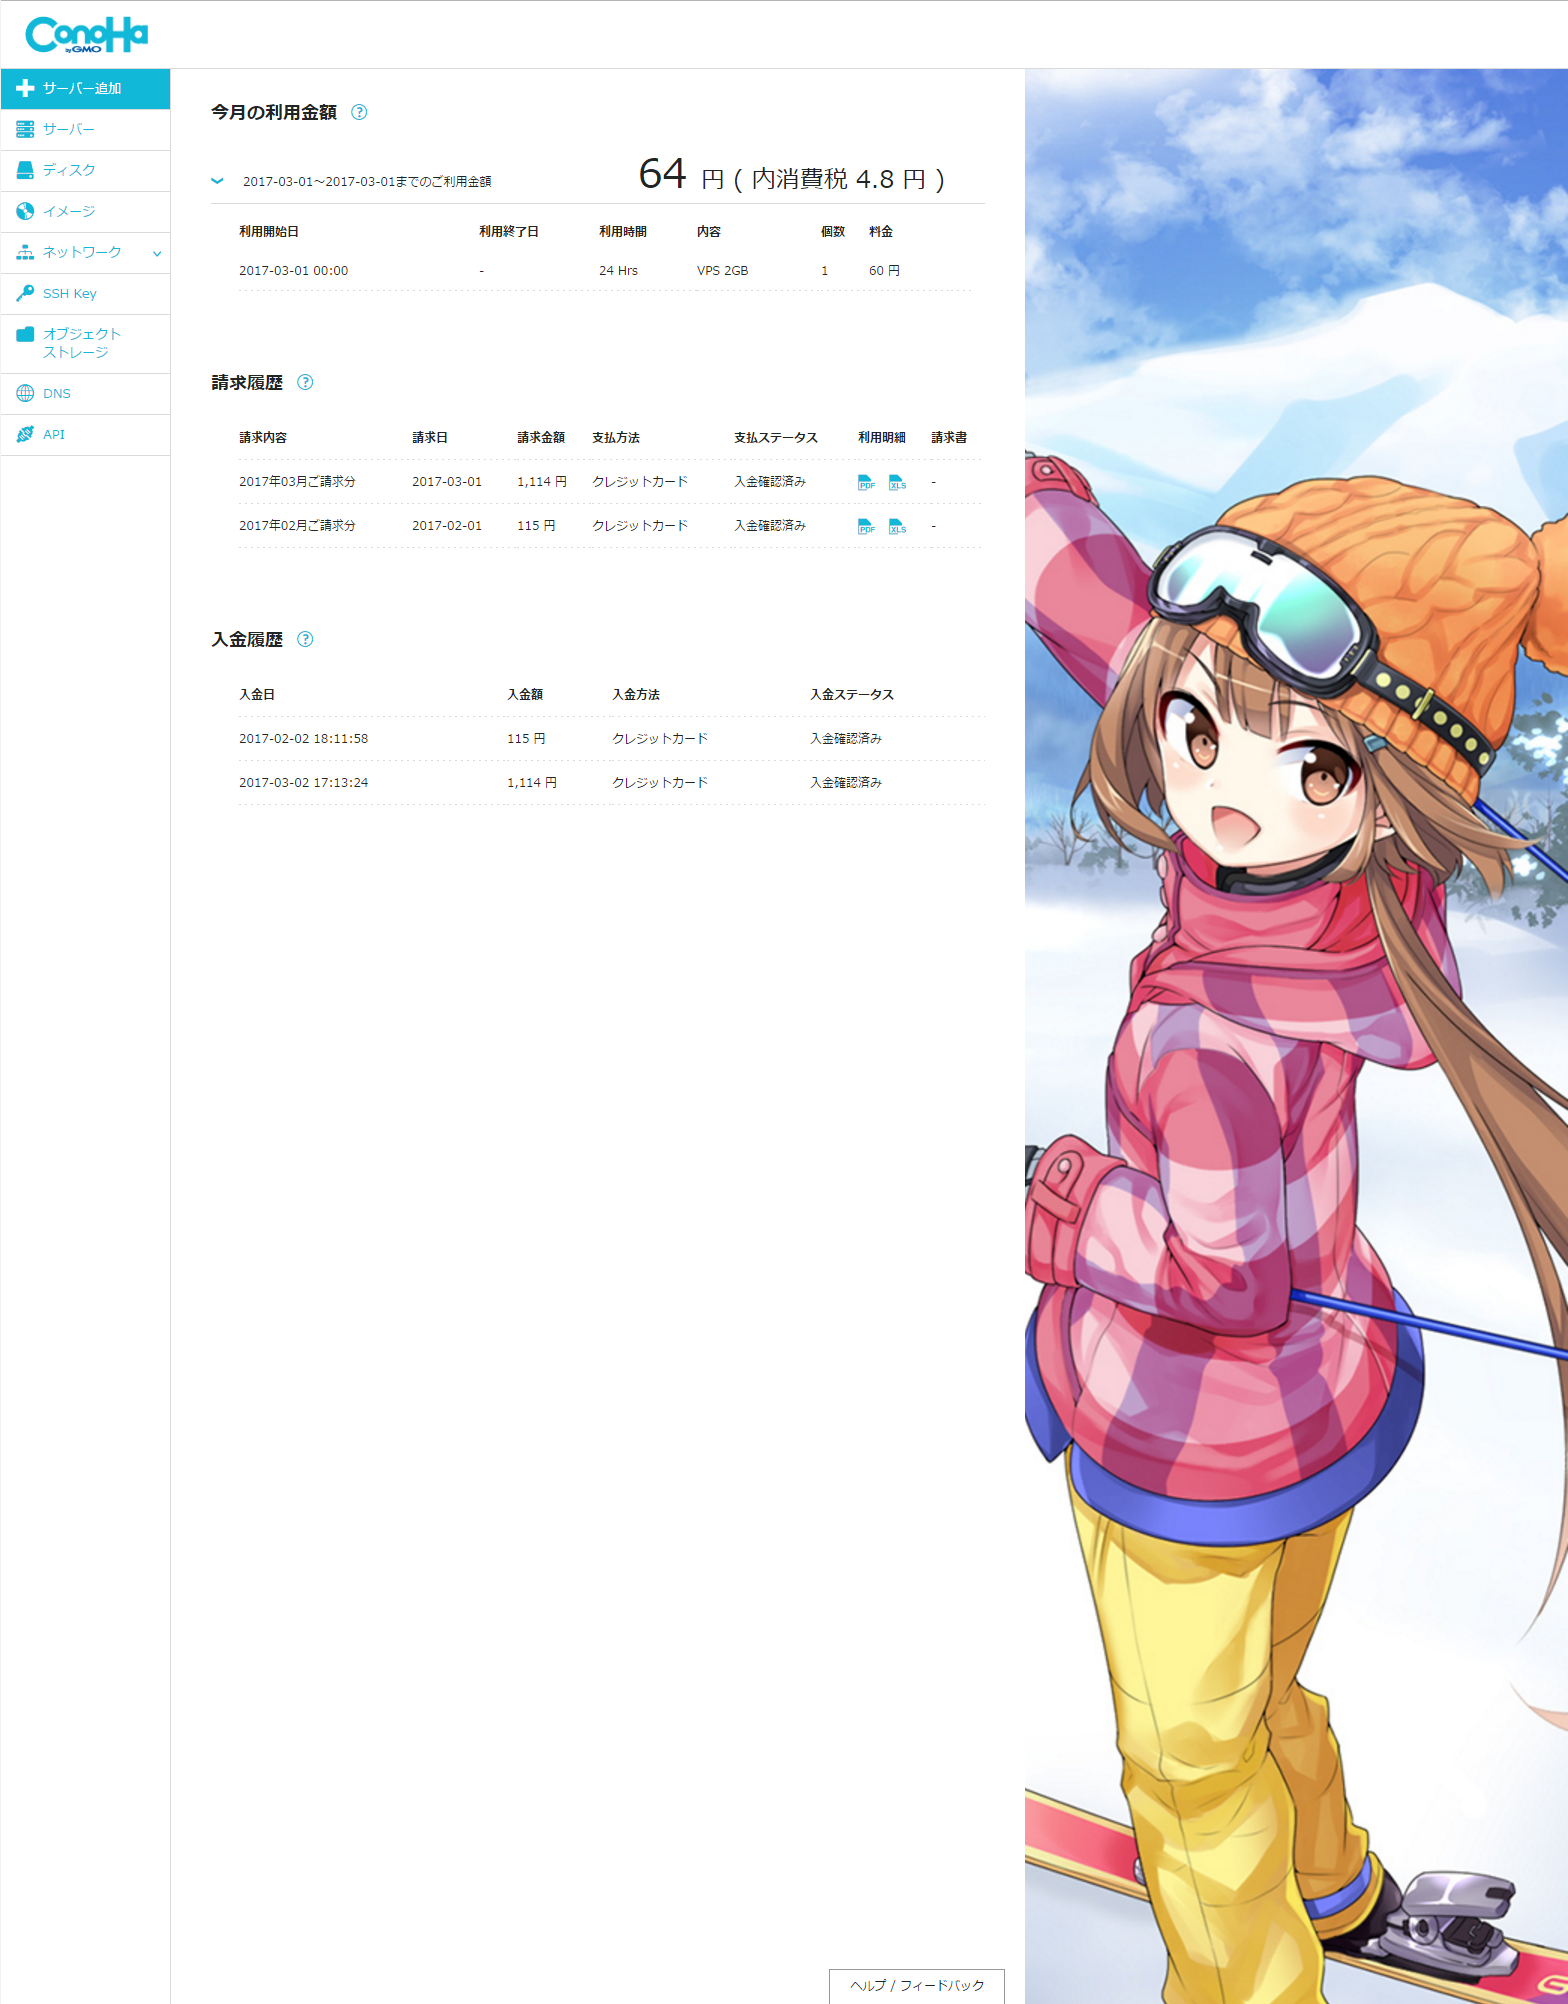Viewport: 1568px width, 2004px height.
Task: Download XLS for March 2017 invoice
Action: coord(897,483)
